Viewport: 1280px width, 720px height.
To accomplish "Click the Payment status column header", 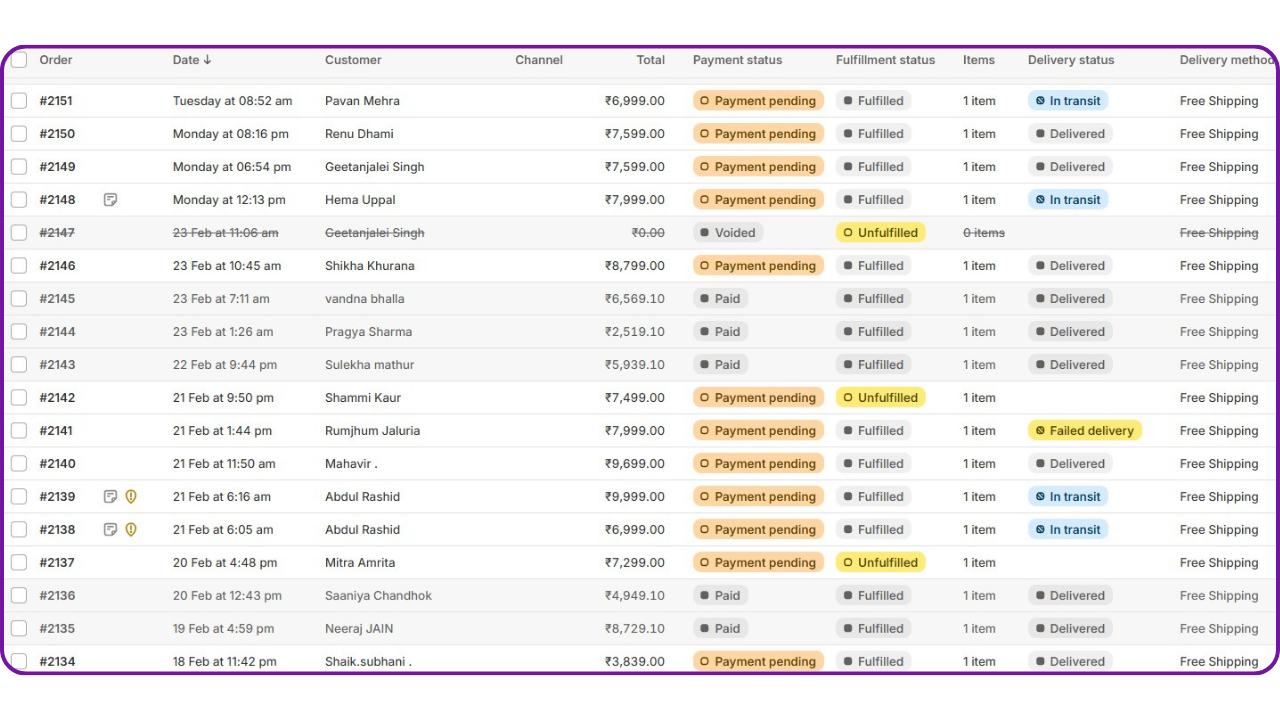I will coord(737,60).
